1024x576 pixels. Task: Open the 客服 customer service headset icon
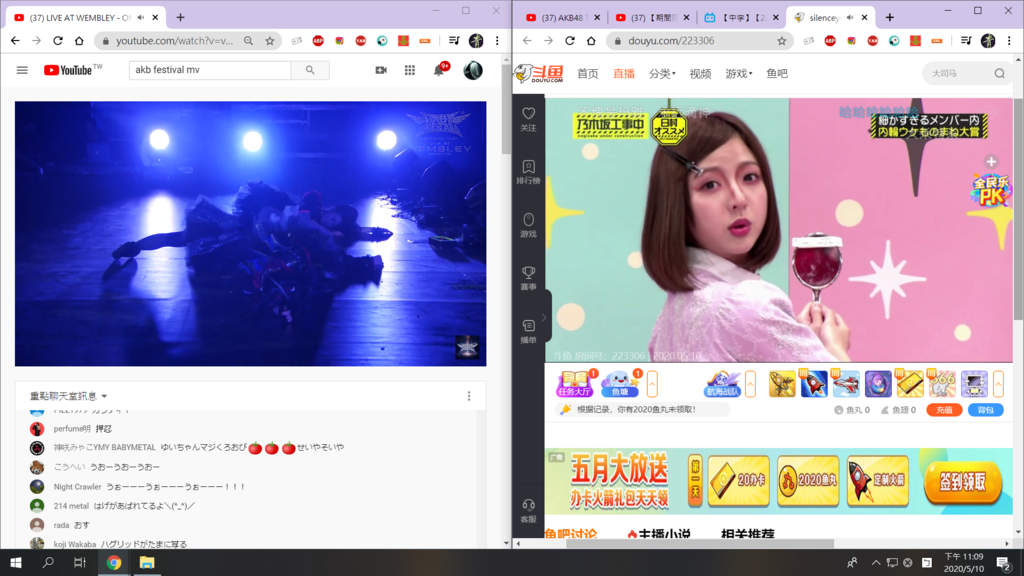(x=528, y=510)
